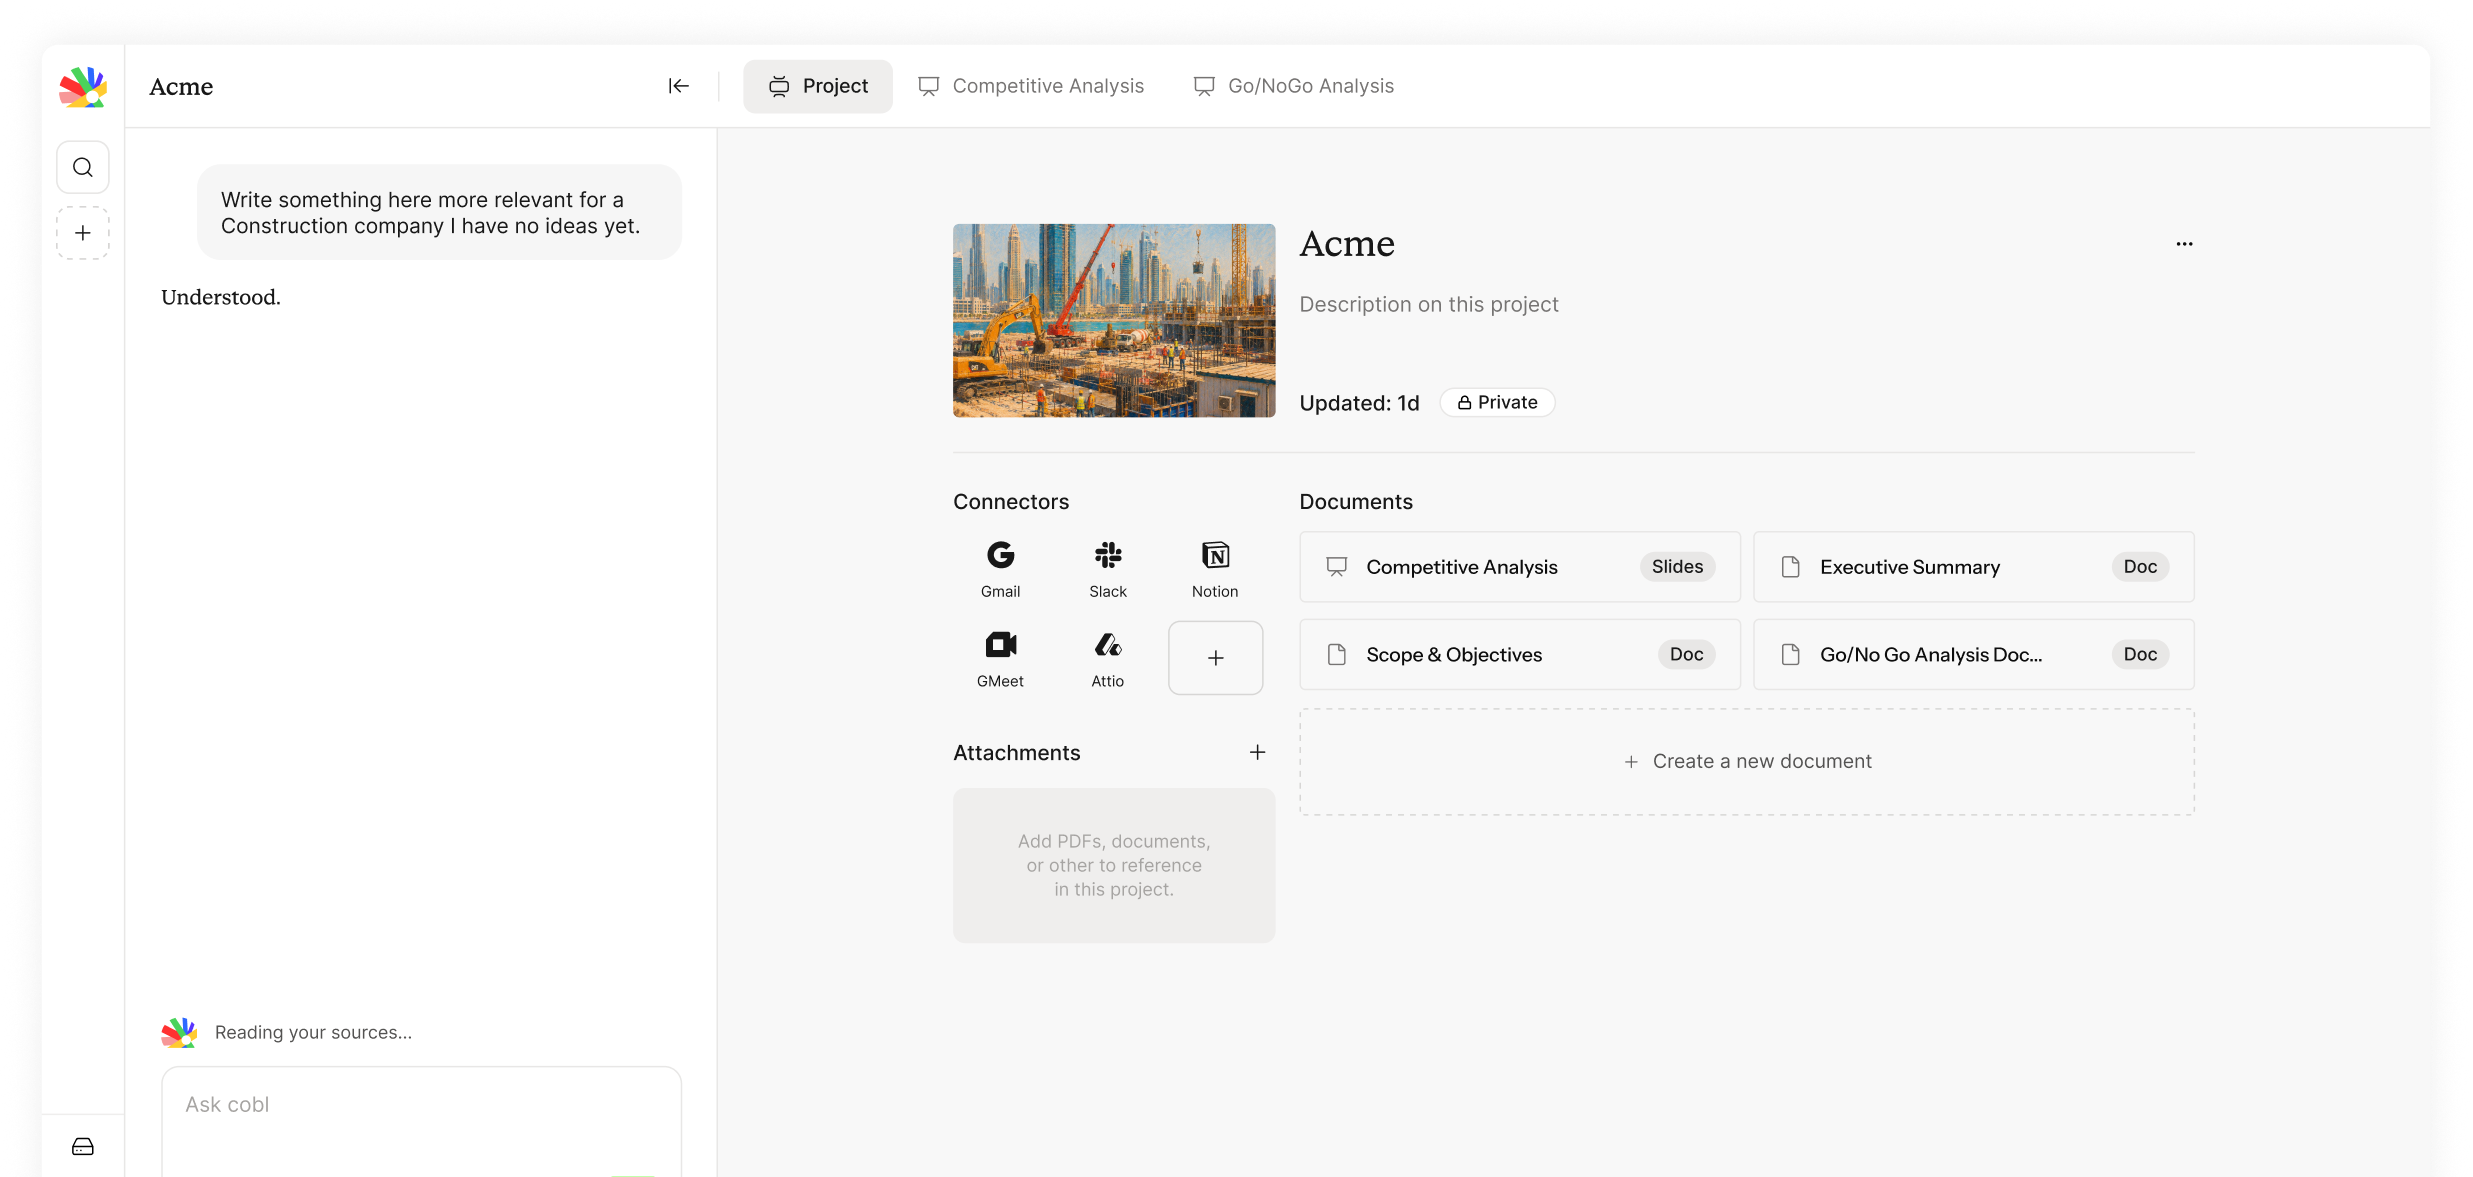Click the cobl colorful logo in sidebar
The image size is (2473, 1177).
83,87
